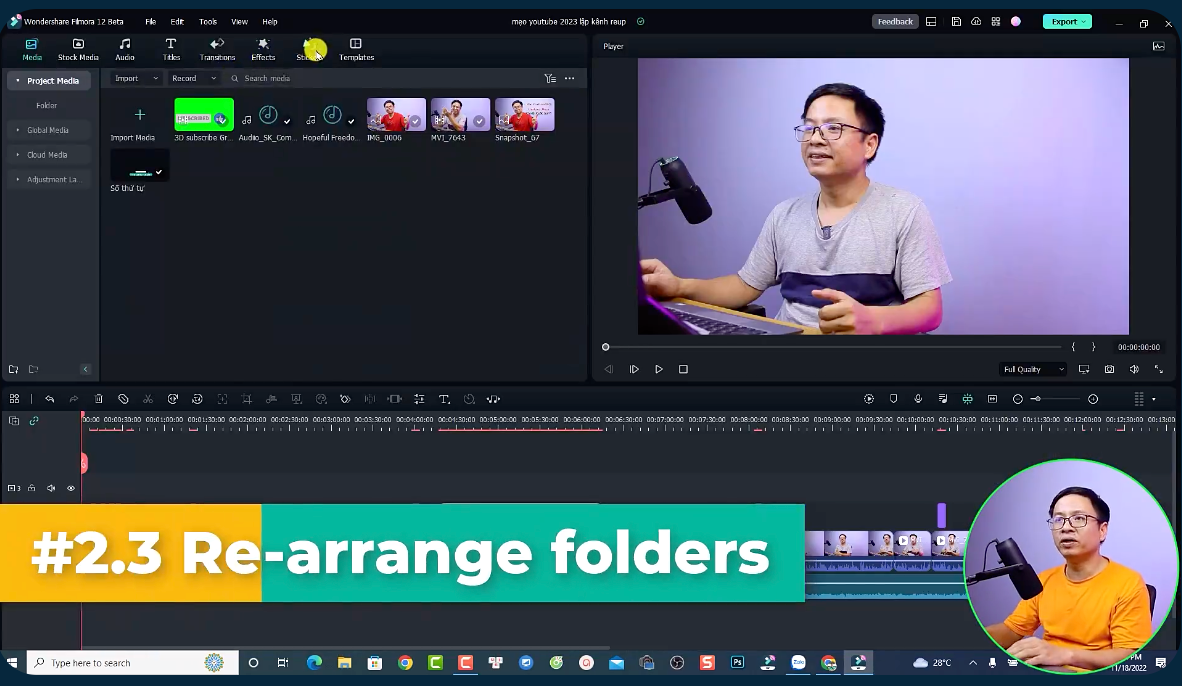
Task: Open the Full Quality dropdown
Action: coord(1033,369)
